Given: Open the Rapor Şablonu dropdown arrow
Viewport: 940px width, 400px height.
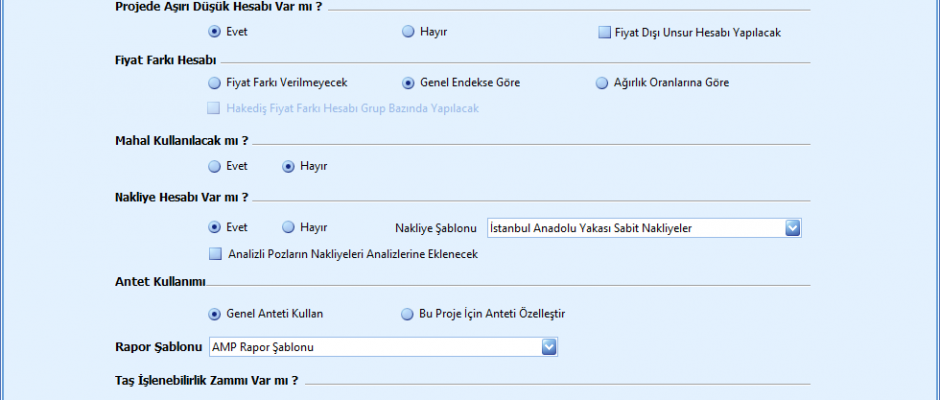Looking at the screenshot, I should tap(548, 347).
